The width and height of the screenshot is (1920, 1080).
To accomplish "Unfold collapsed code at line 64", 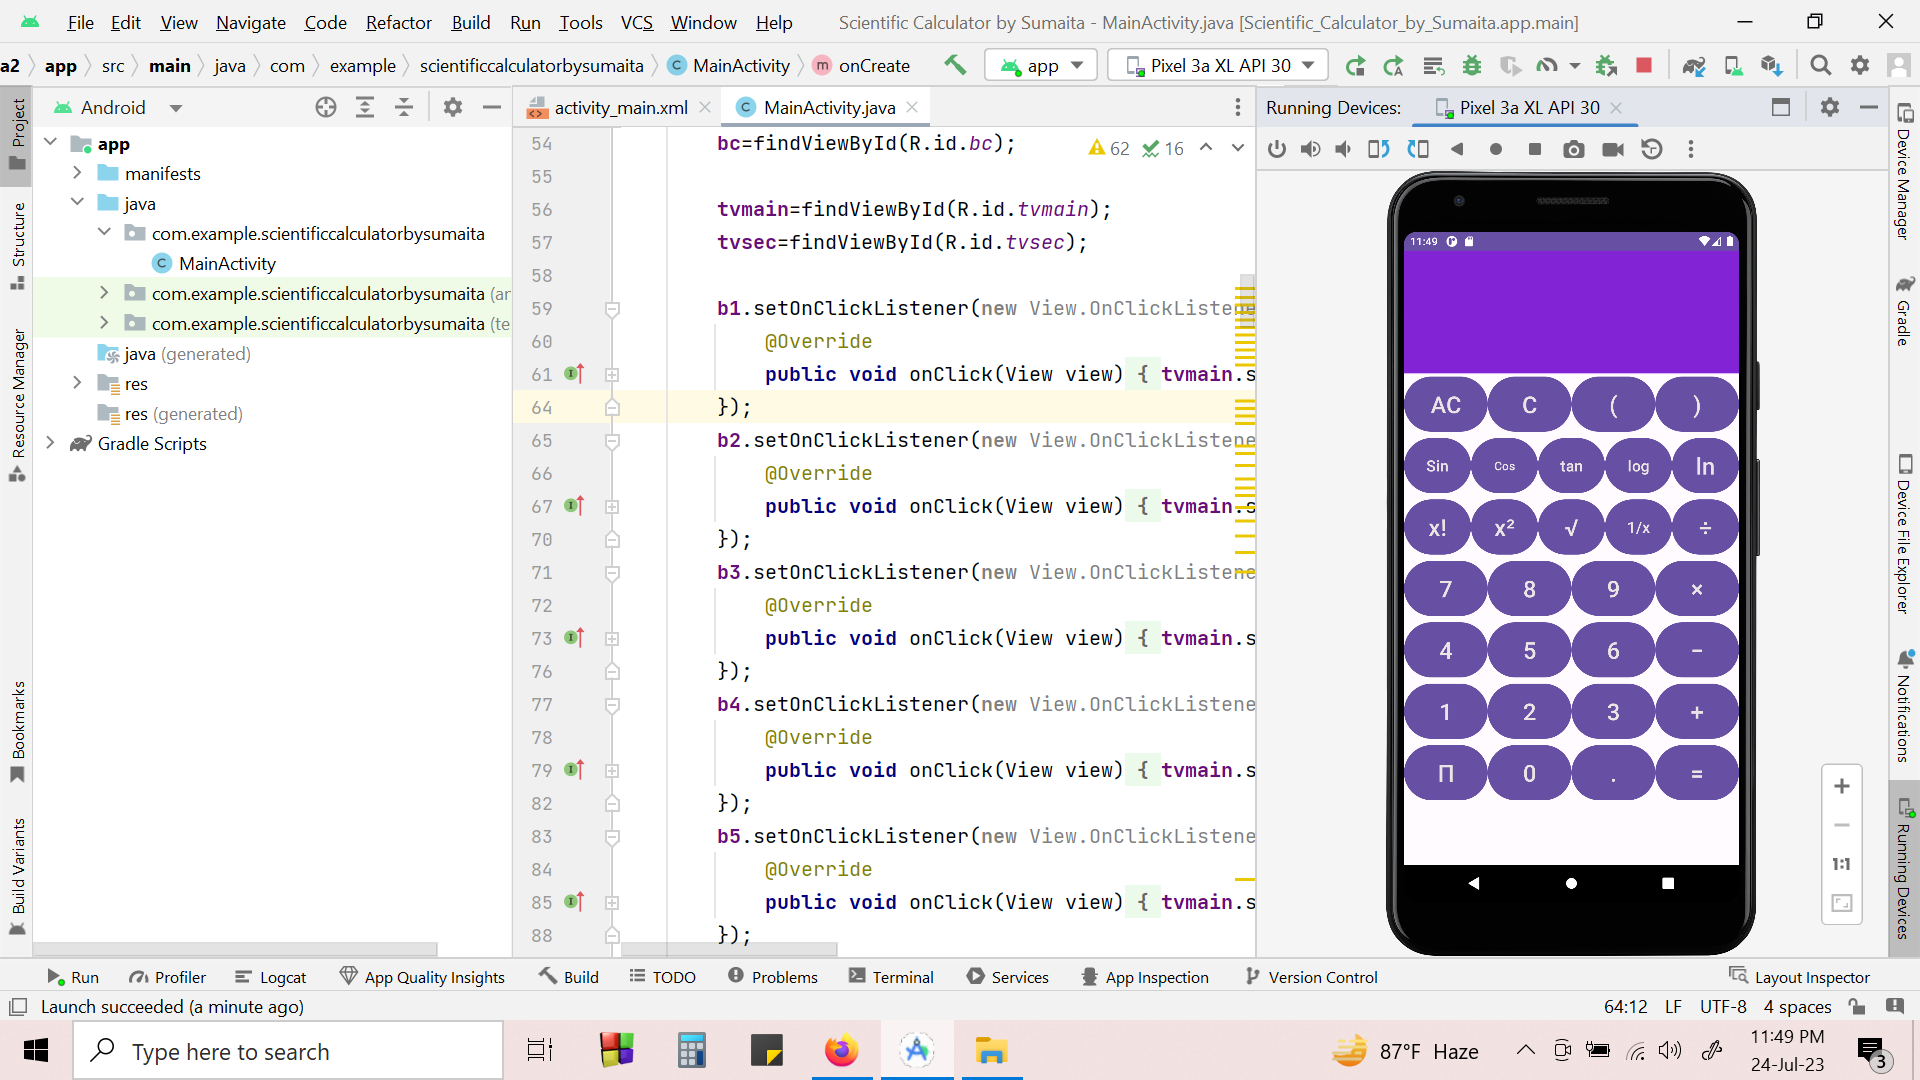I will click(611, 407).
